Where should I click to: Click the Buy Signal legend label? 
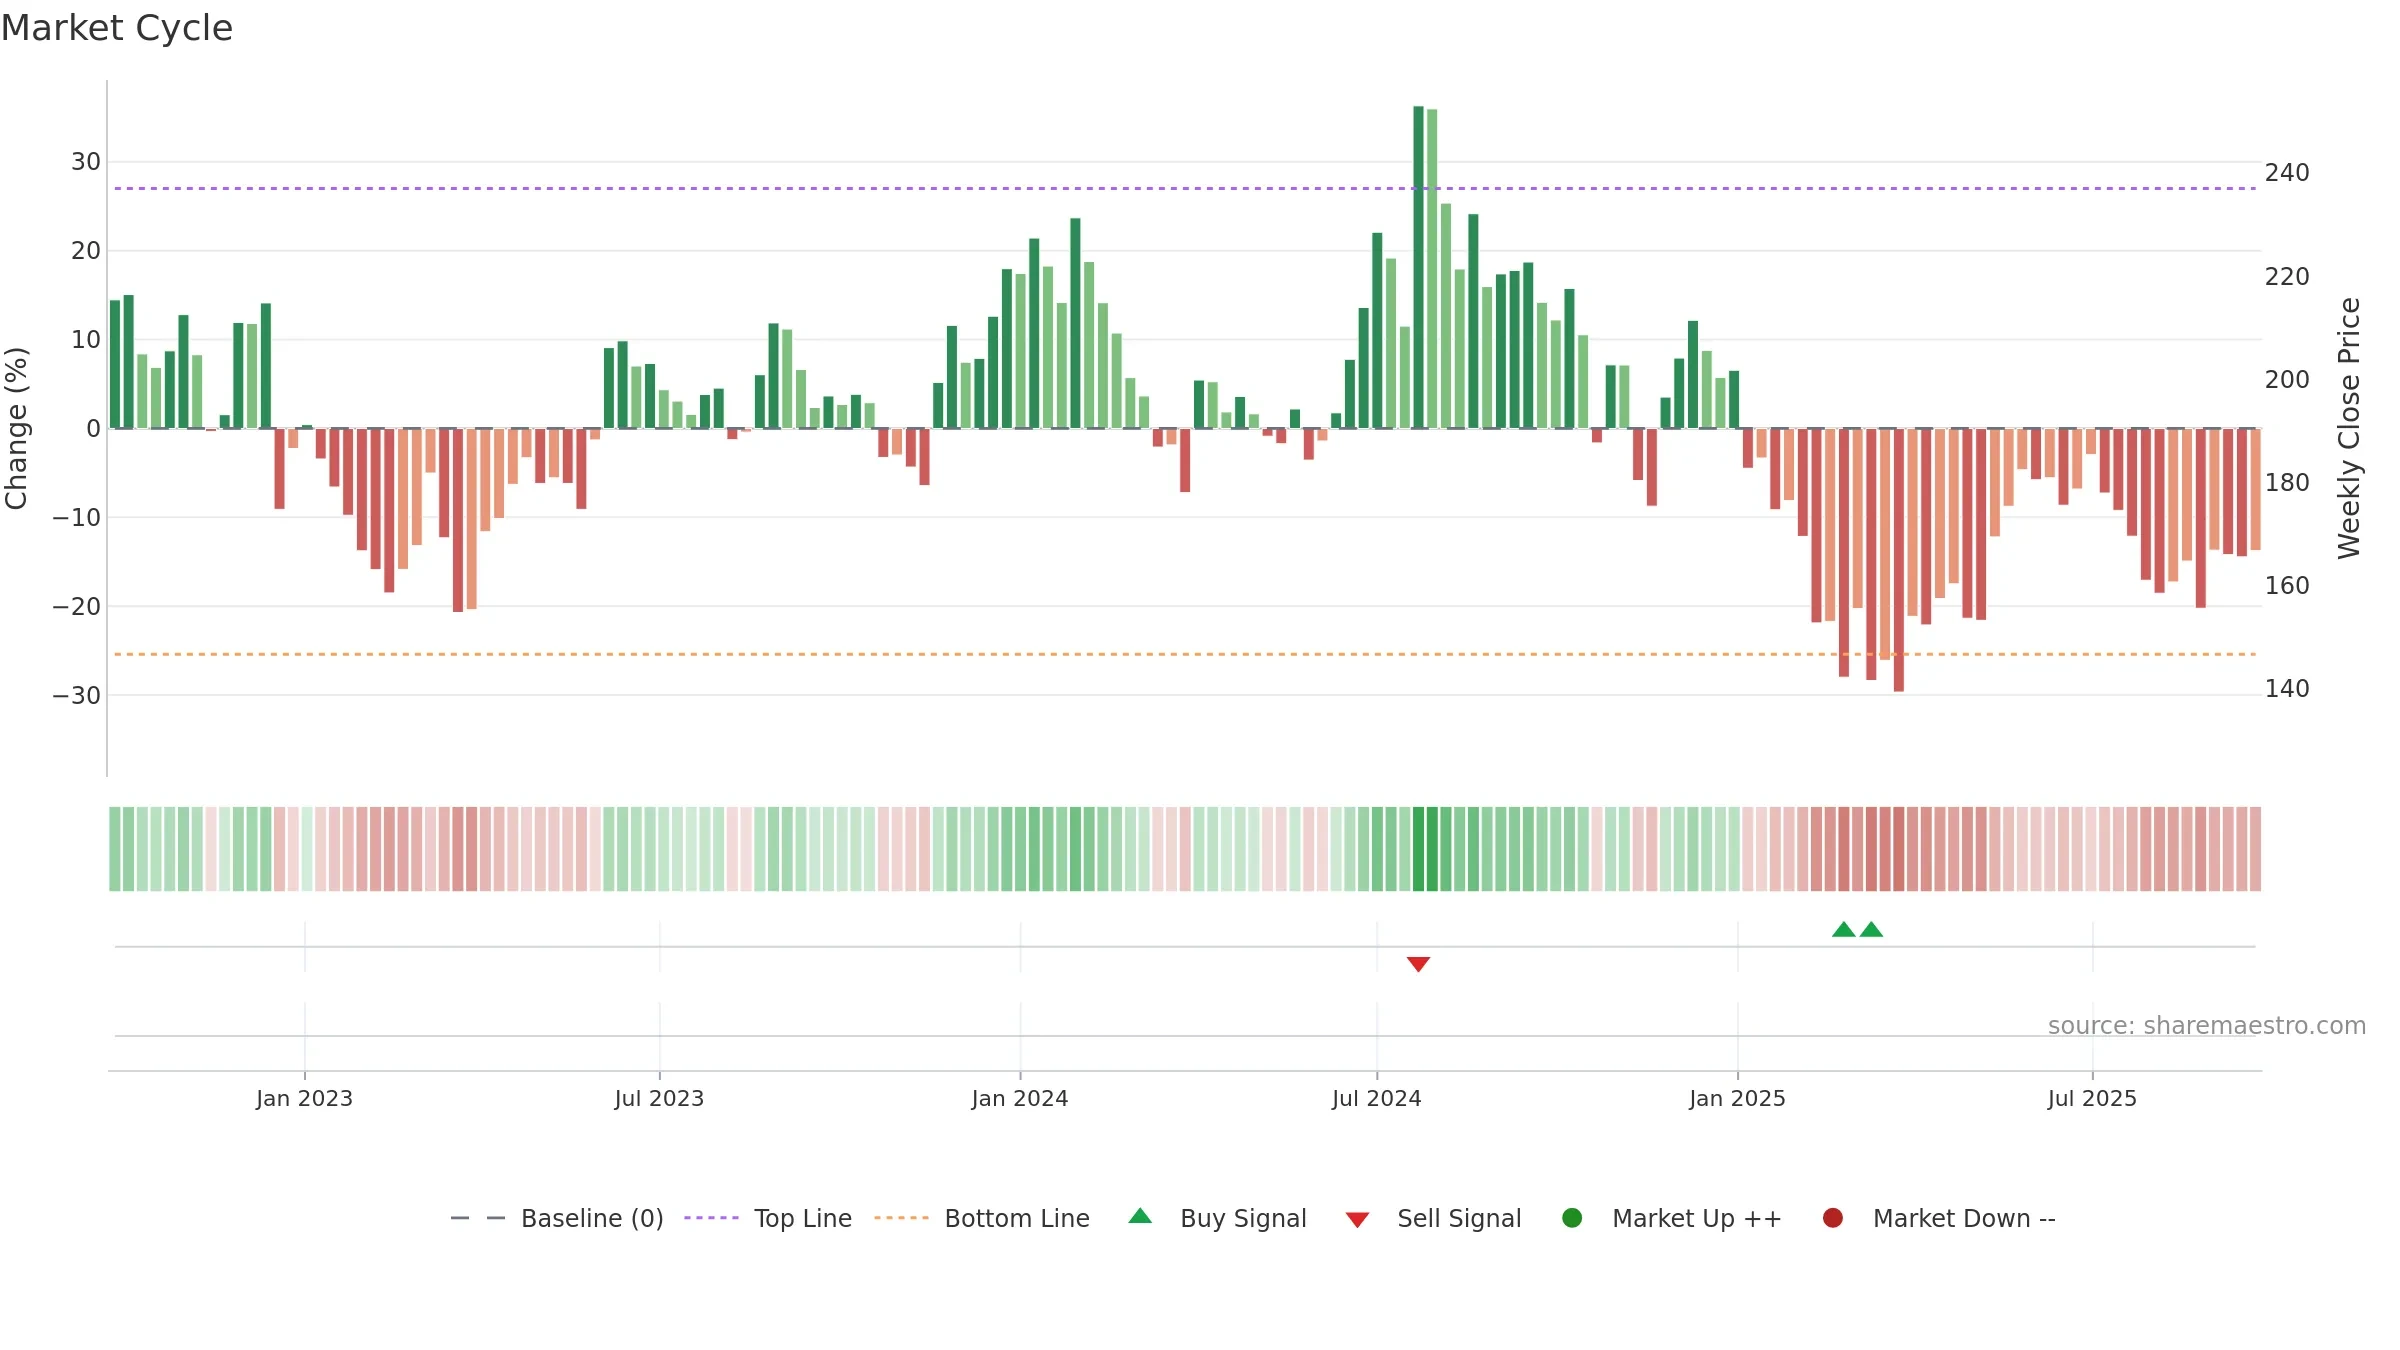click(1243, 1218)
